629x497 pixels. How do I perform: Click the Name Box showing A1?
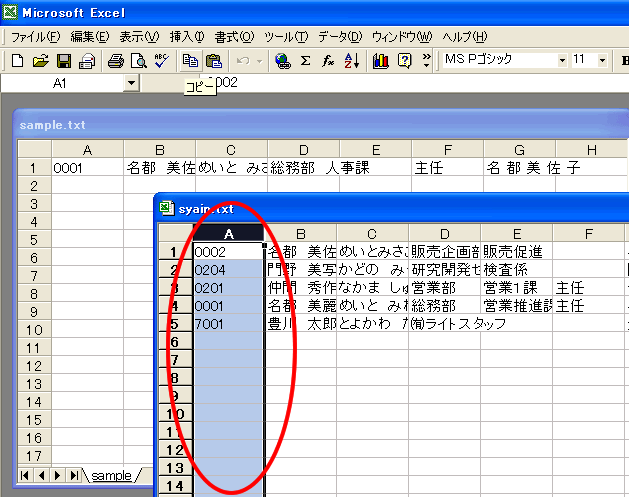(x=62, y=83)
